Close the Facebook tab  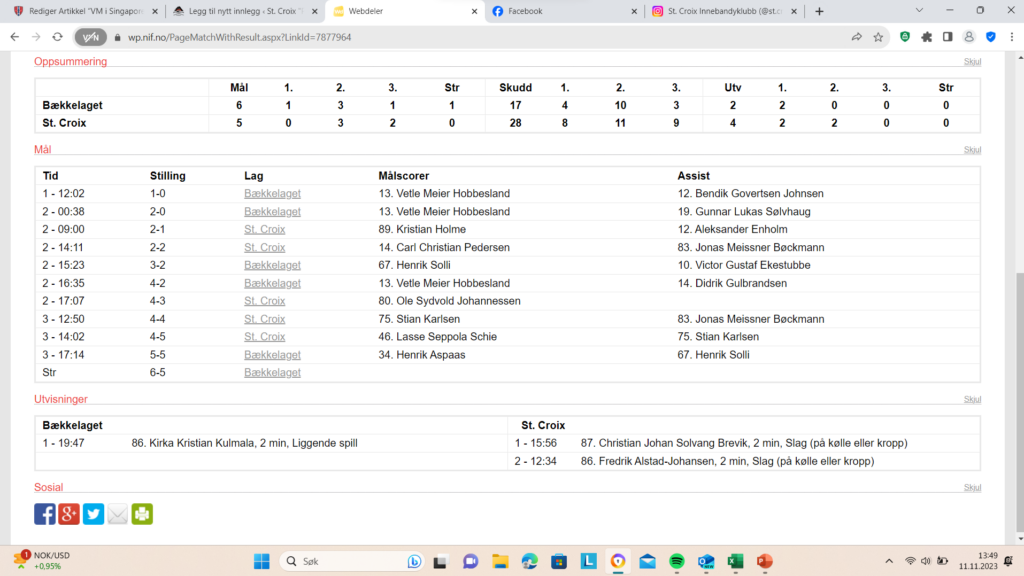pos(633,11)
